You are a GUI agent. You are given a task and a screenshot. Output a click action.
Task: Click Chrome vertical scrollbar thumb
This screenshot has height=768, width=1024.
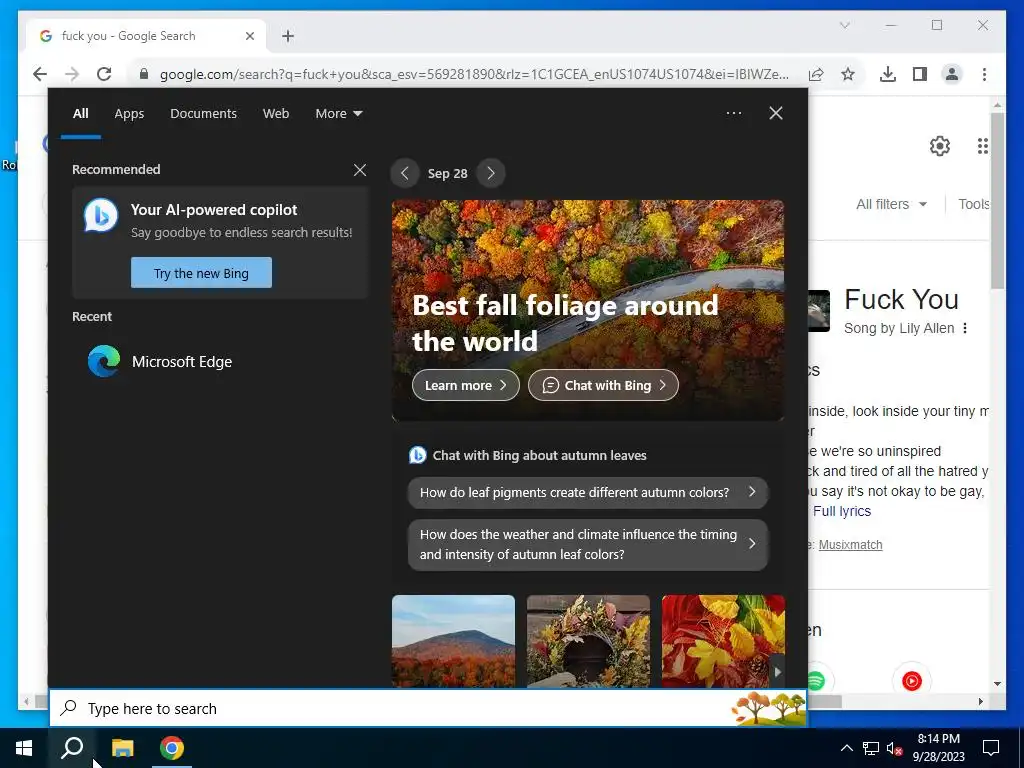pyautogui.click(x=997, y=201)
